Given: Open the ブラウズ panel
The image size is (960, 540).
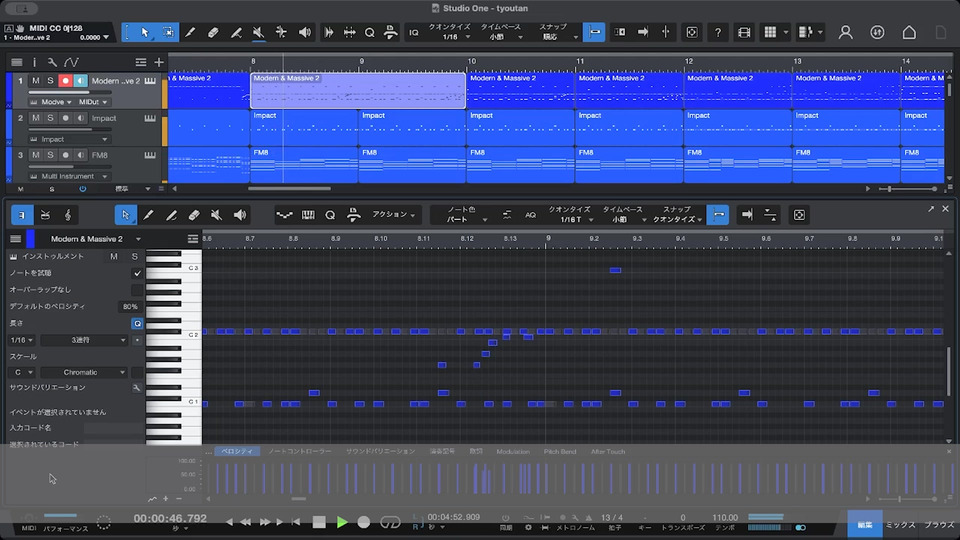Looking at the screenshot, I should 938,524.
